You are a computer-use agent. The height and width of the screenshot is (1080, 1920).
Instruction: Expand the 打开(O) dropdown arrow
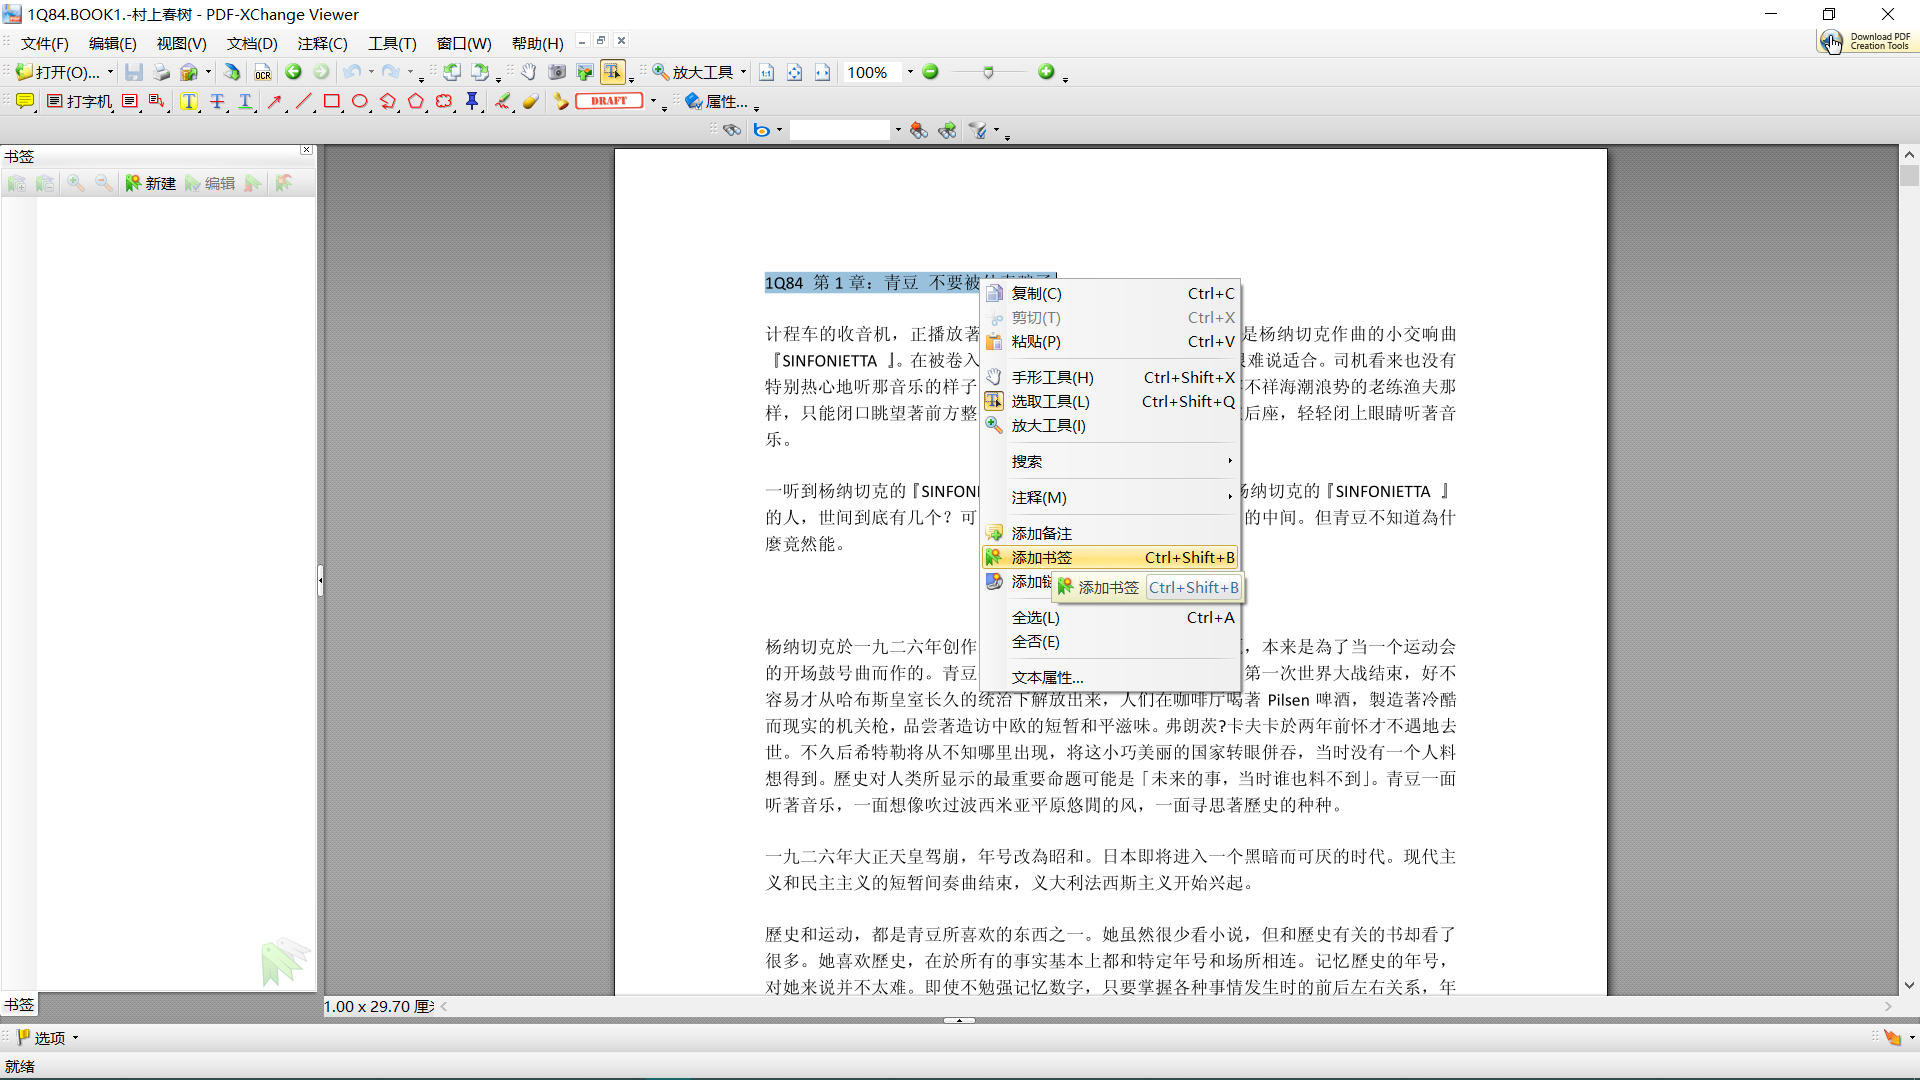click(x=110, y=72)
